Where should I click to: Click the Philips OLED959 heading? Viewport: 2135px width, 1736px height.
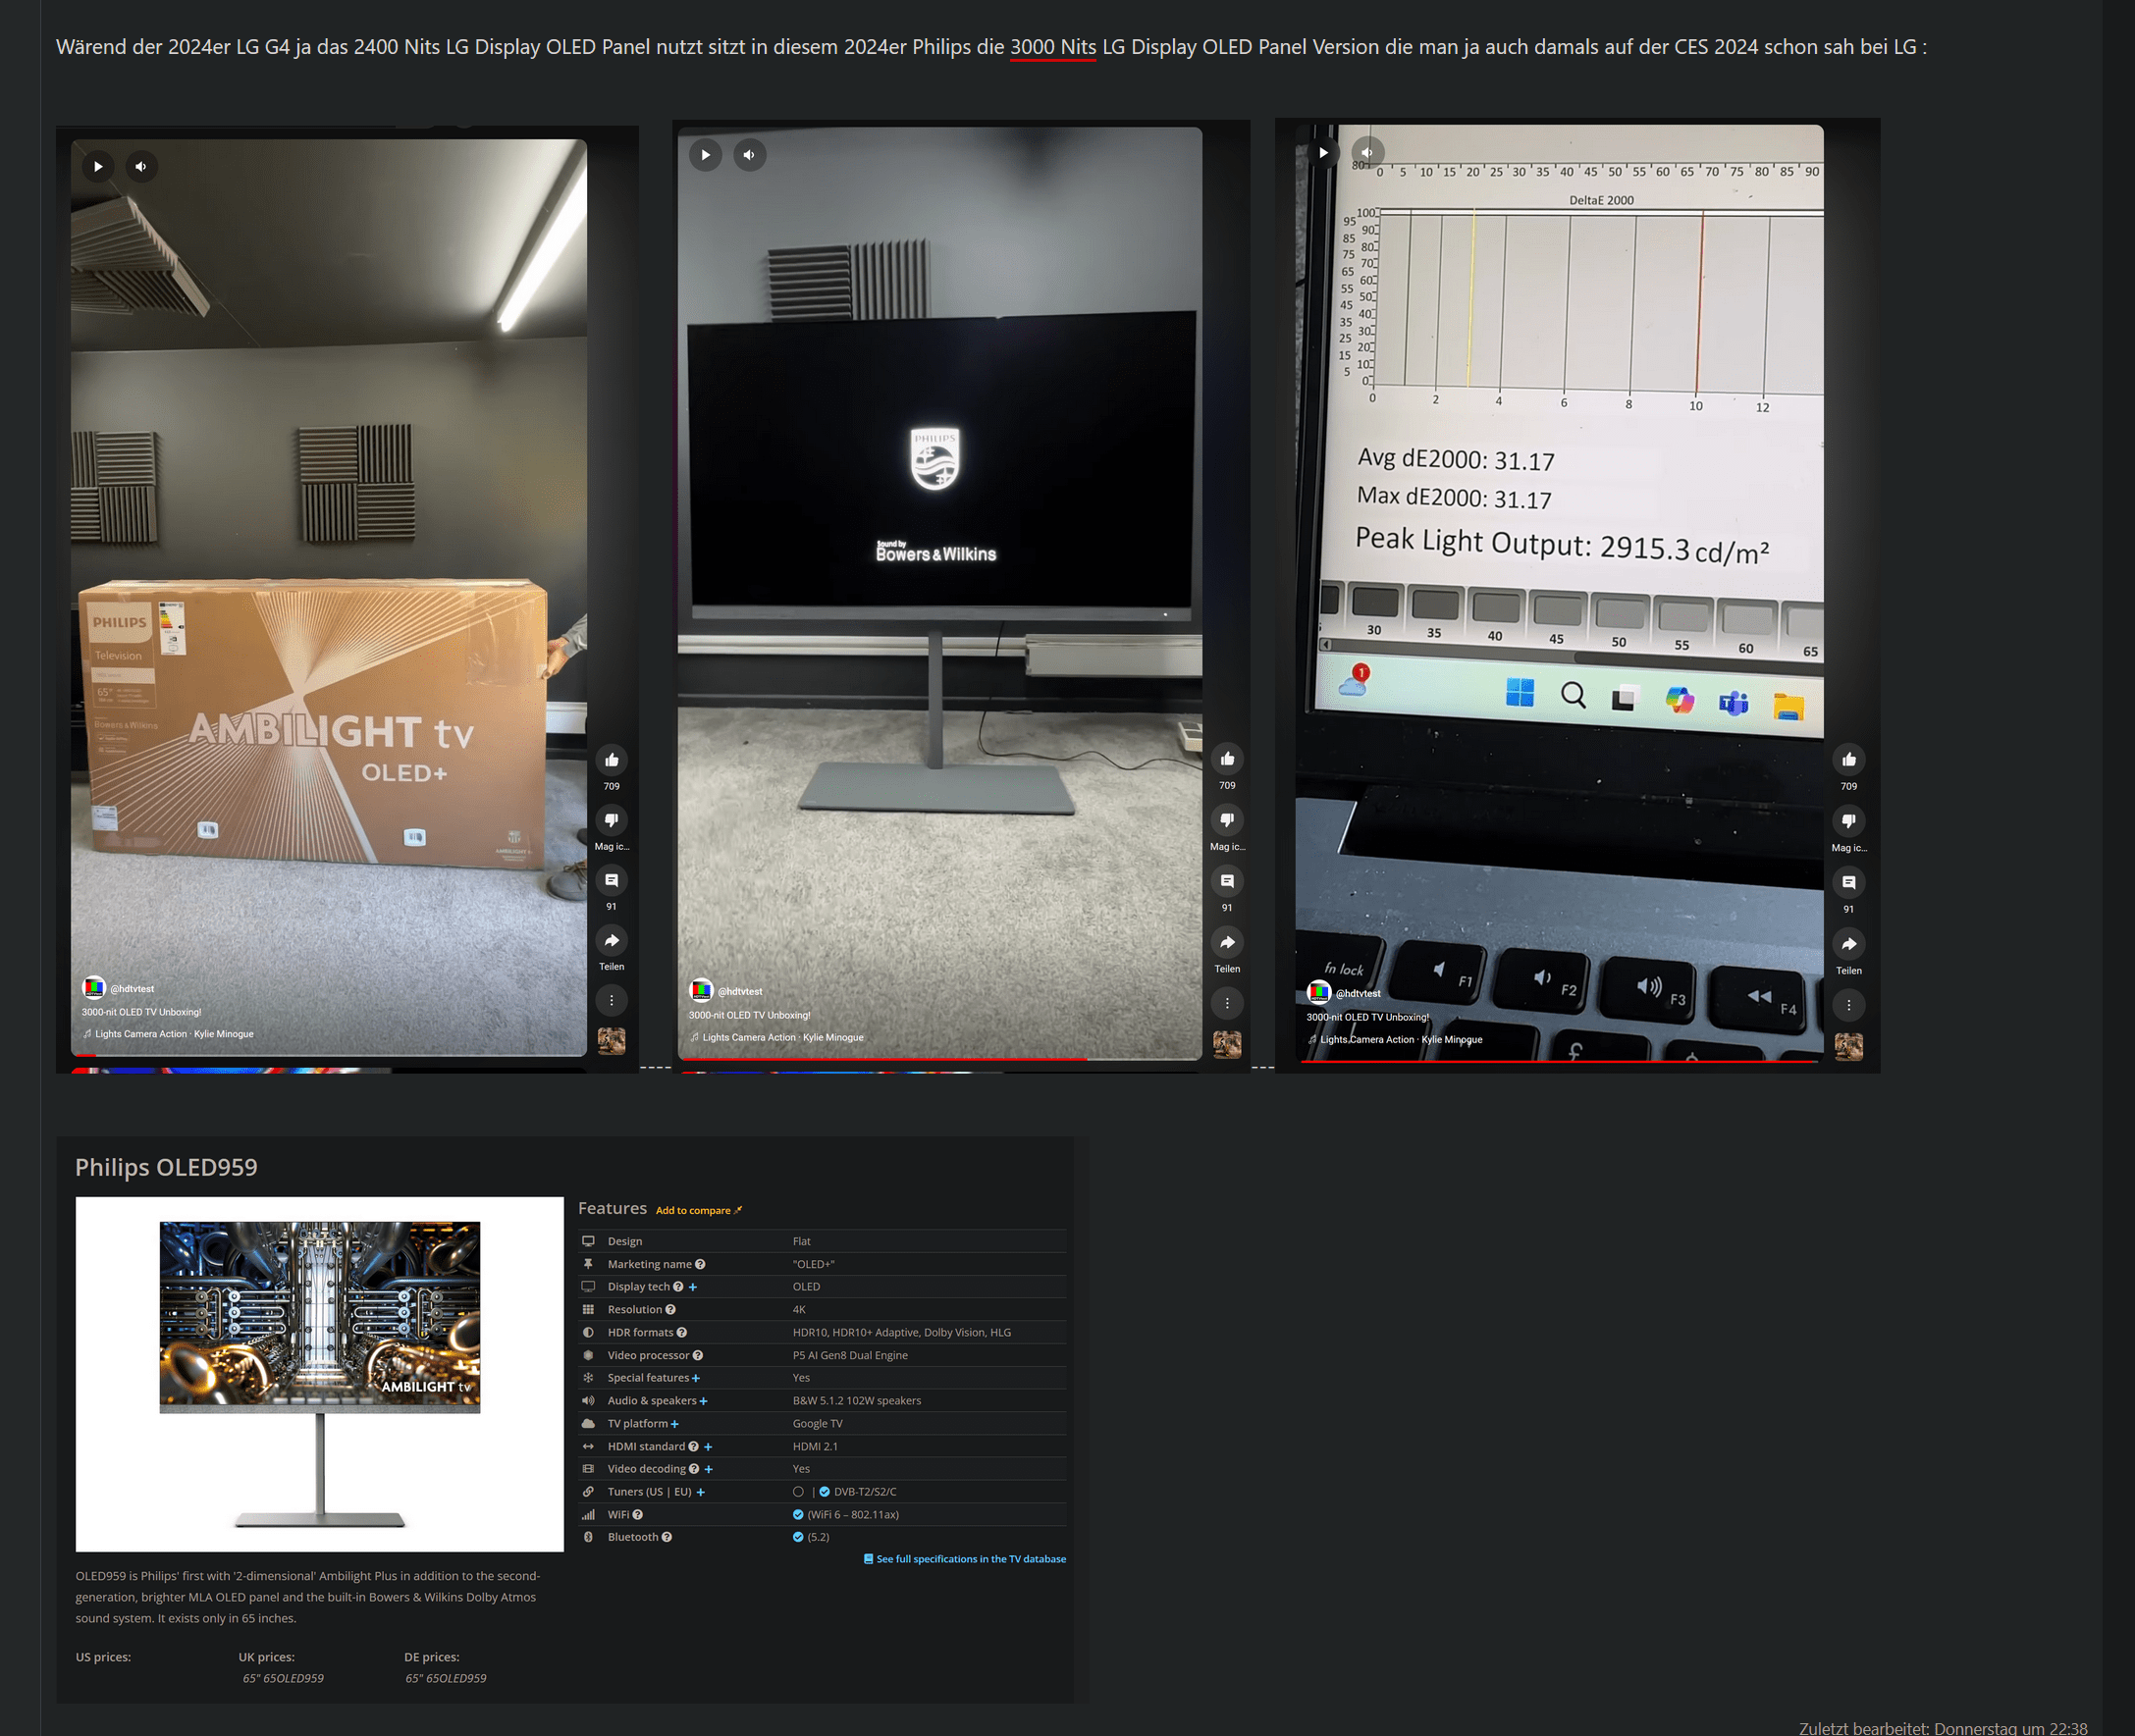(x=166, y=1167)
